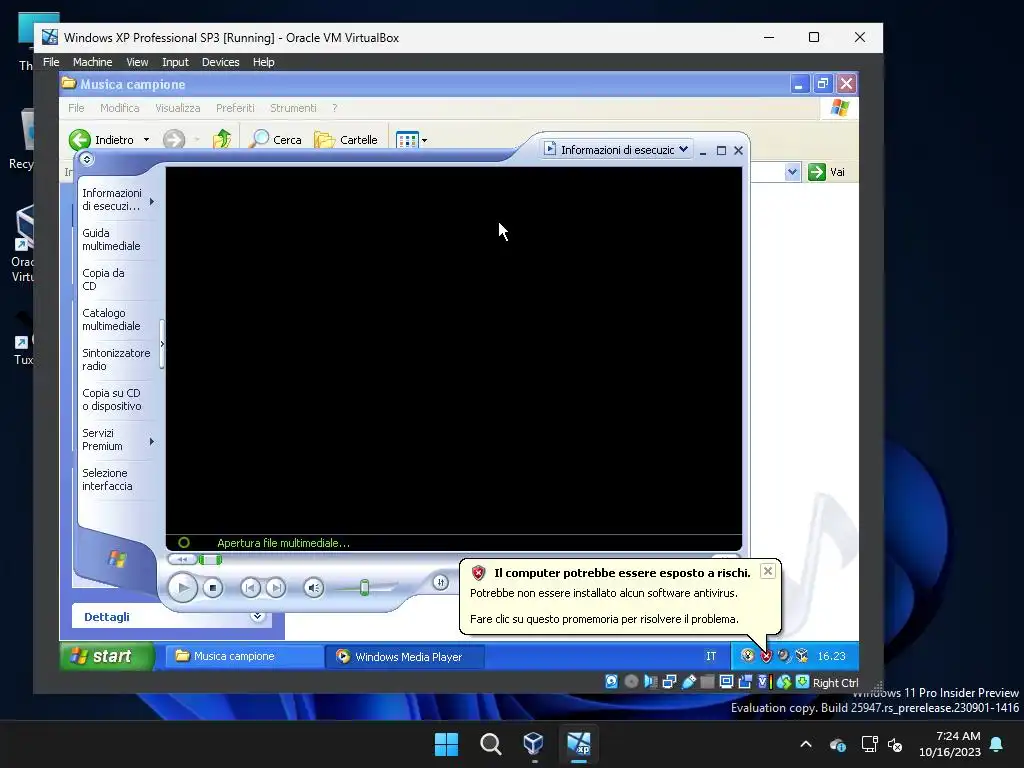
Task: Click VirtualBox shared folders status icon
Action: (x=707, y=682)
